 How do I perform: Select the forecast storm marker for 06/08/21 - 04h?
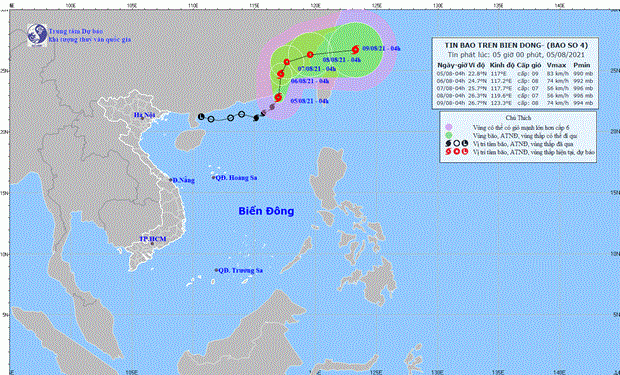(x=281, y=74)
